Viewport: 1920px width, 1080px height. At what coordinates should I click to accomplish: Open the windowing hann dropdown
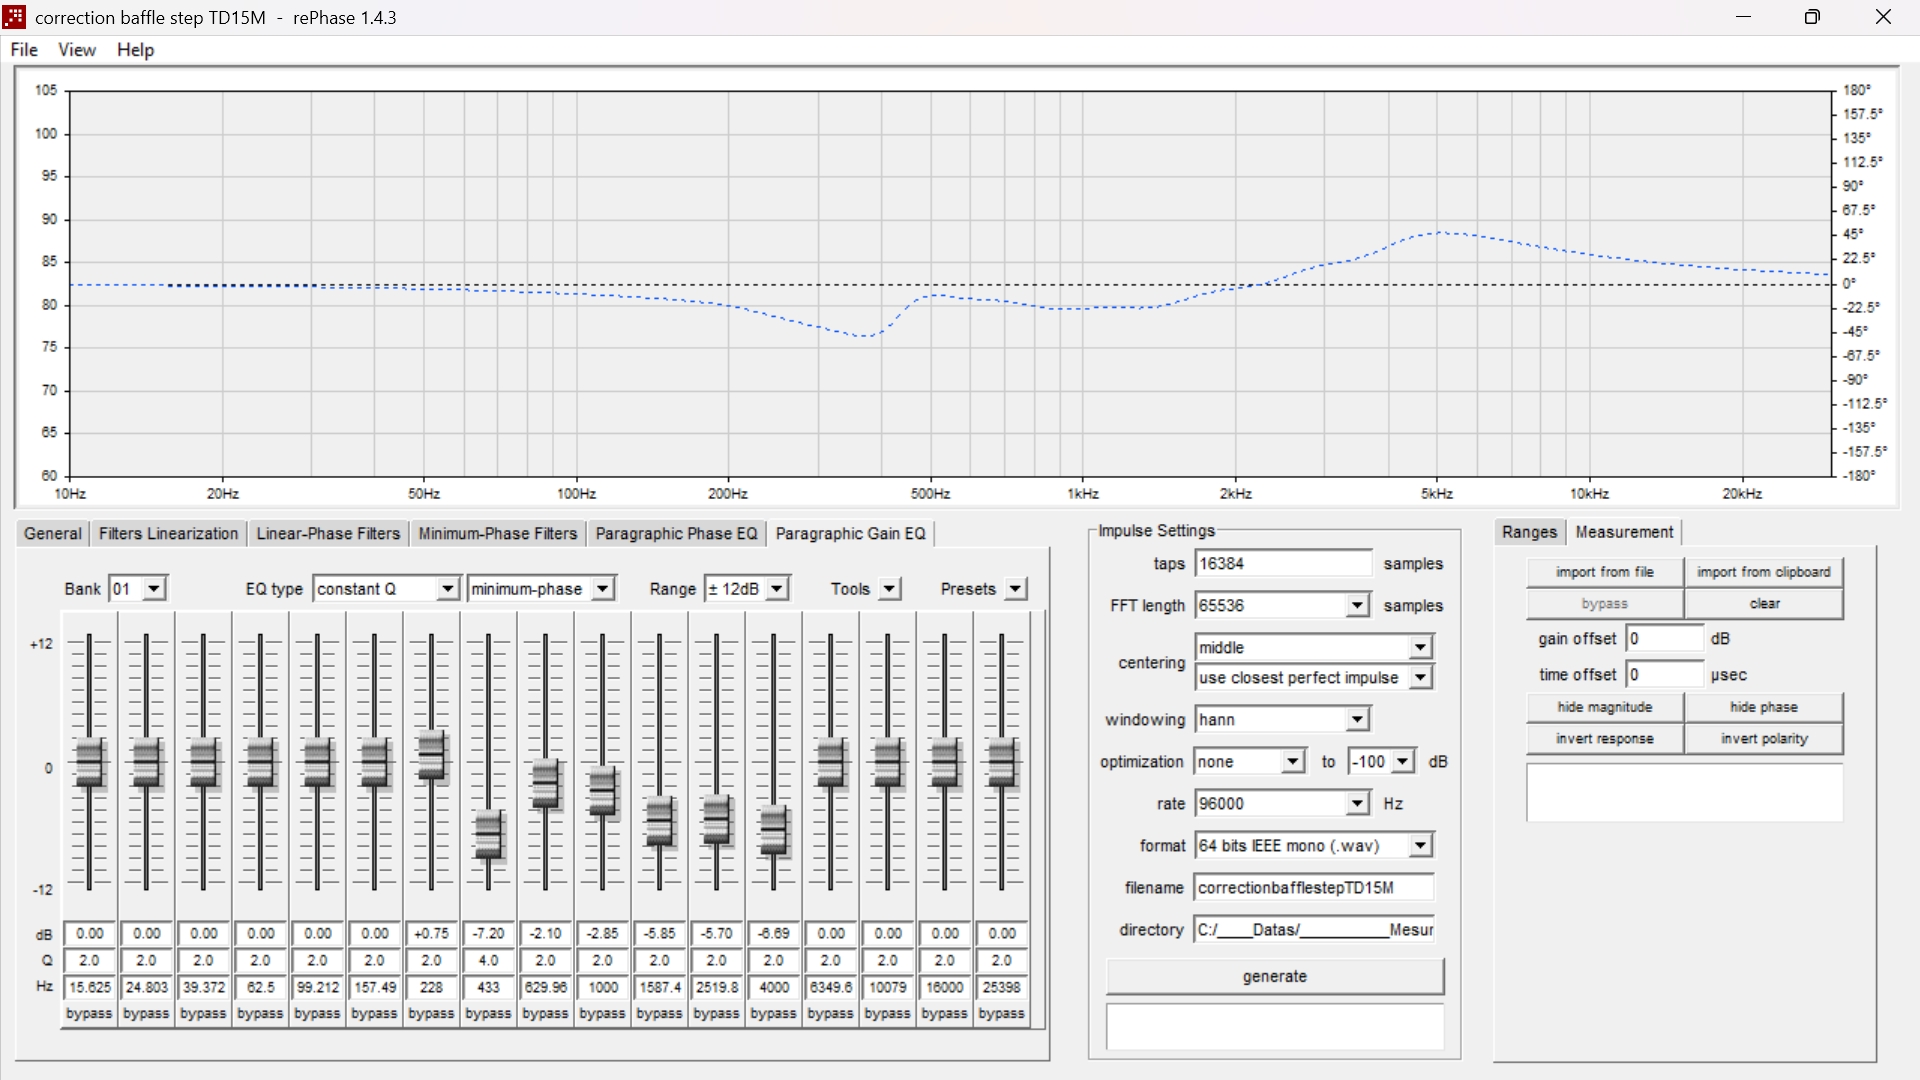pyautogui.click(x=1356, y=719)
